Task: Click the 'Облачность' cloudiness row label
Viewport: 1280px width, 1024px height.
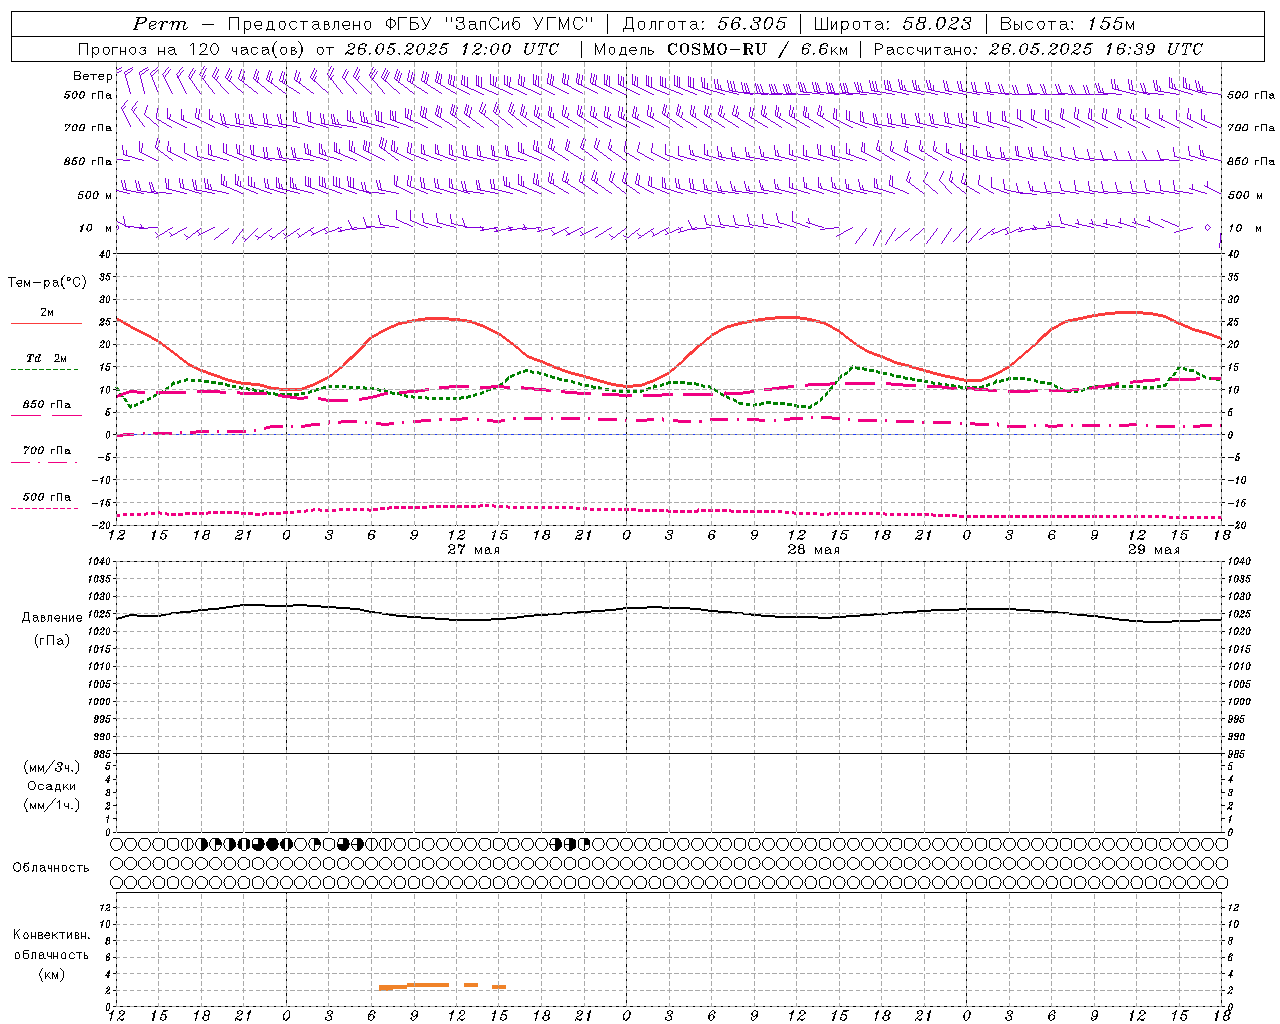Action: (51, 868)
